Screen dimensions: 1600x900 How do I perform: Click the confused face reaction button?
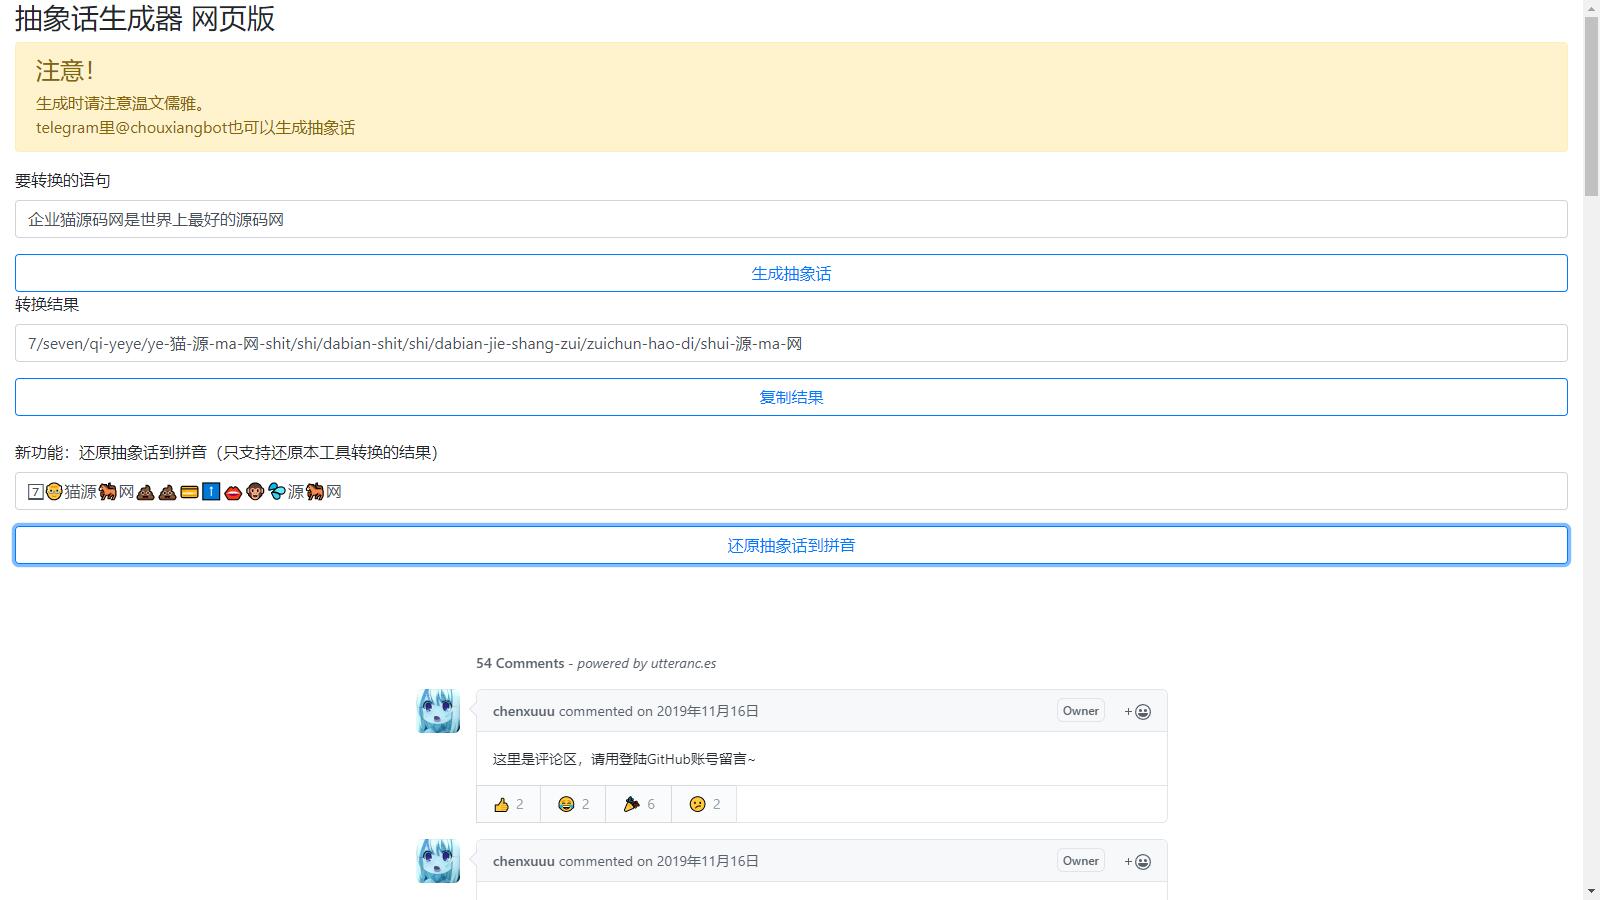pos(704,804)
